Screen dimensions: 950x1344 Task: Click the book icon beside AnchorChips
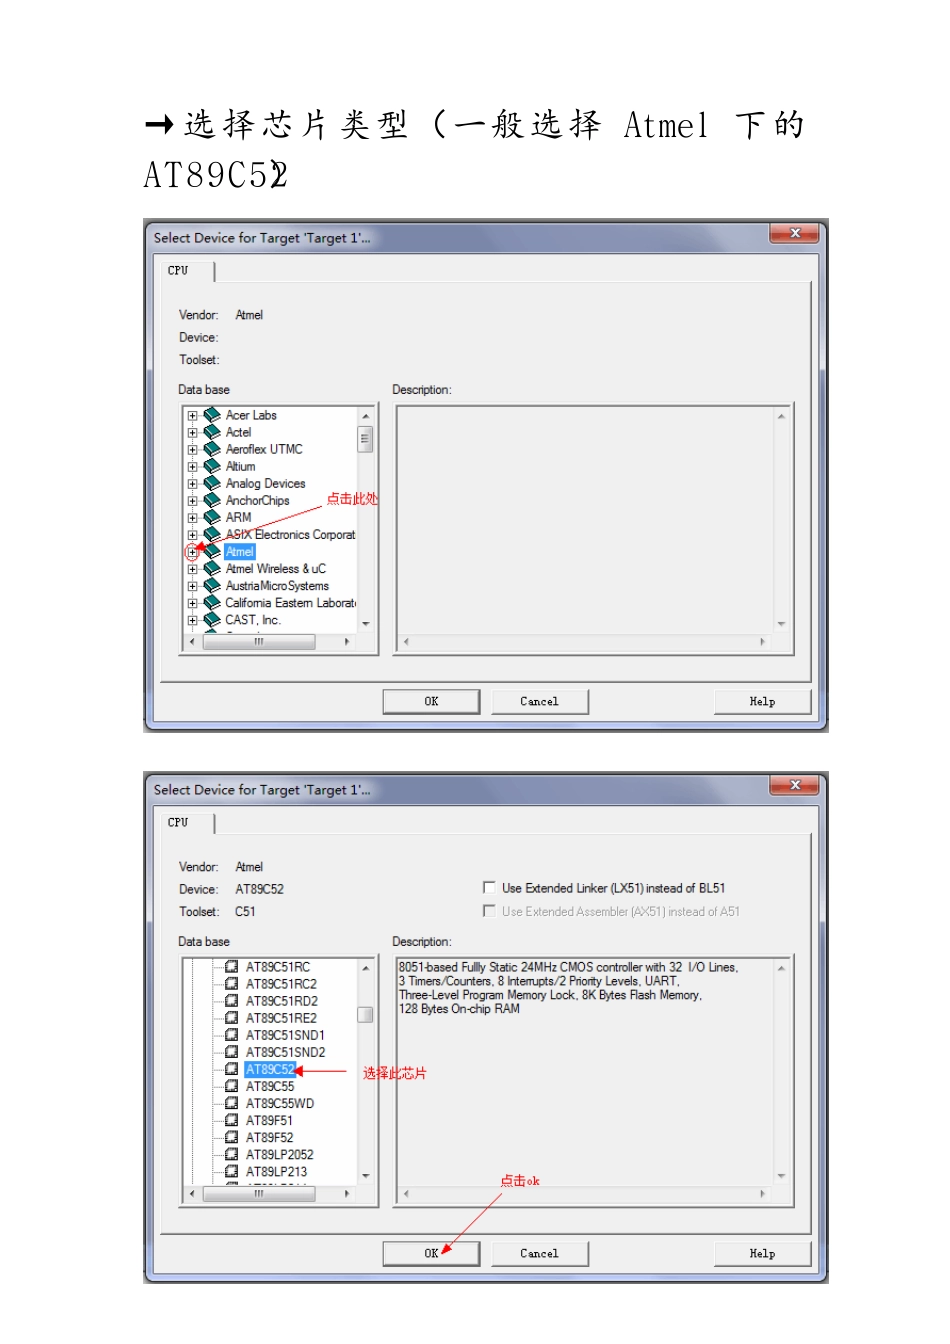pos(212,500)
